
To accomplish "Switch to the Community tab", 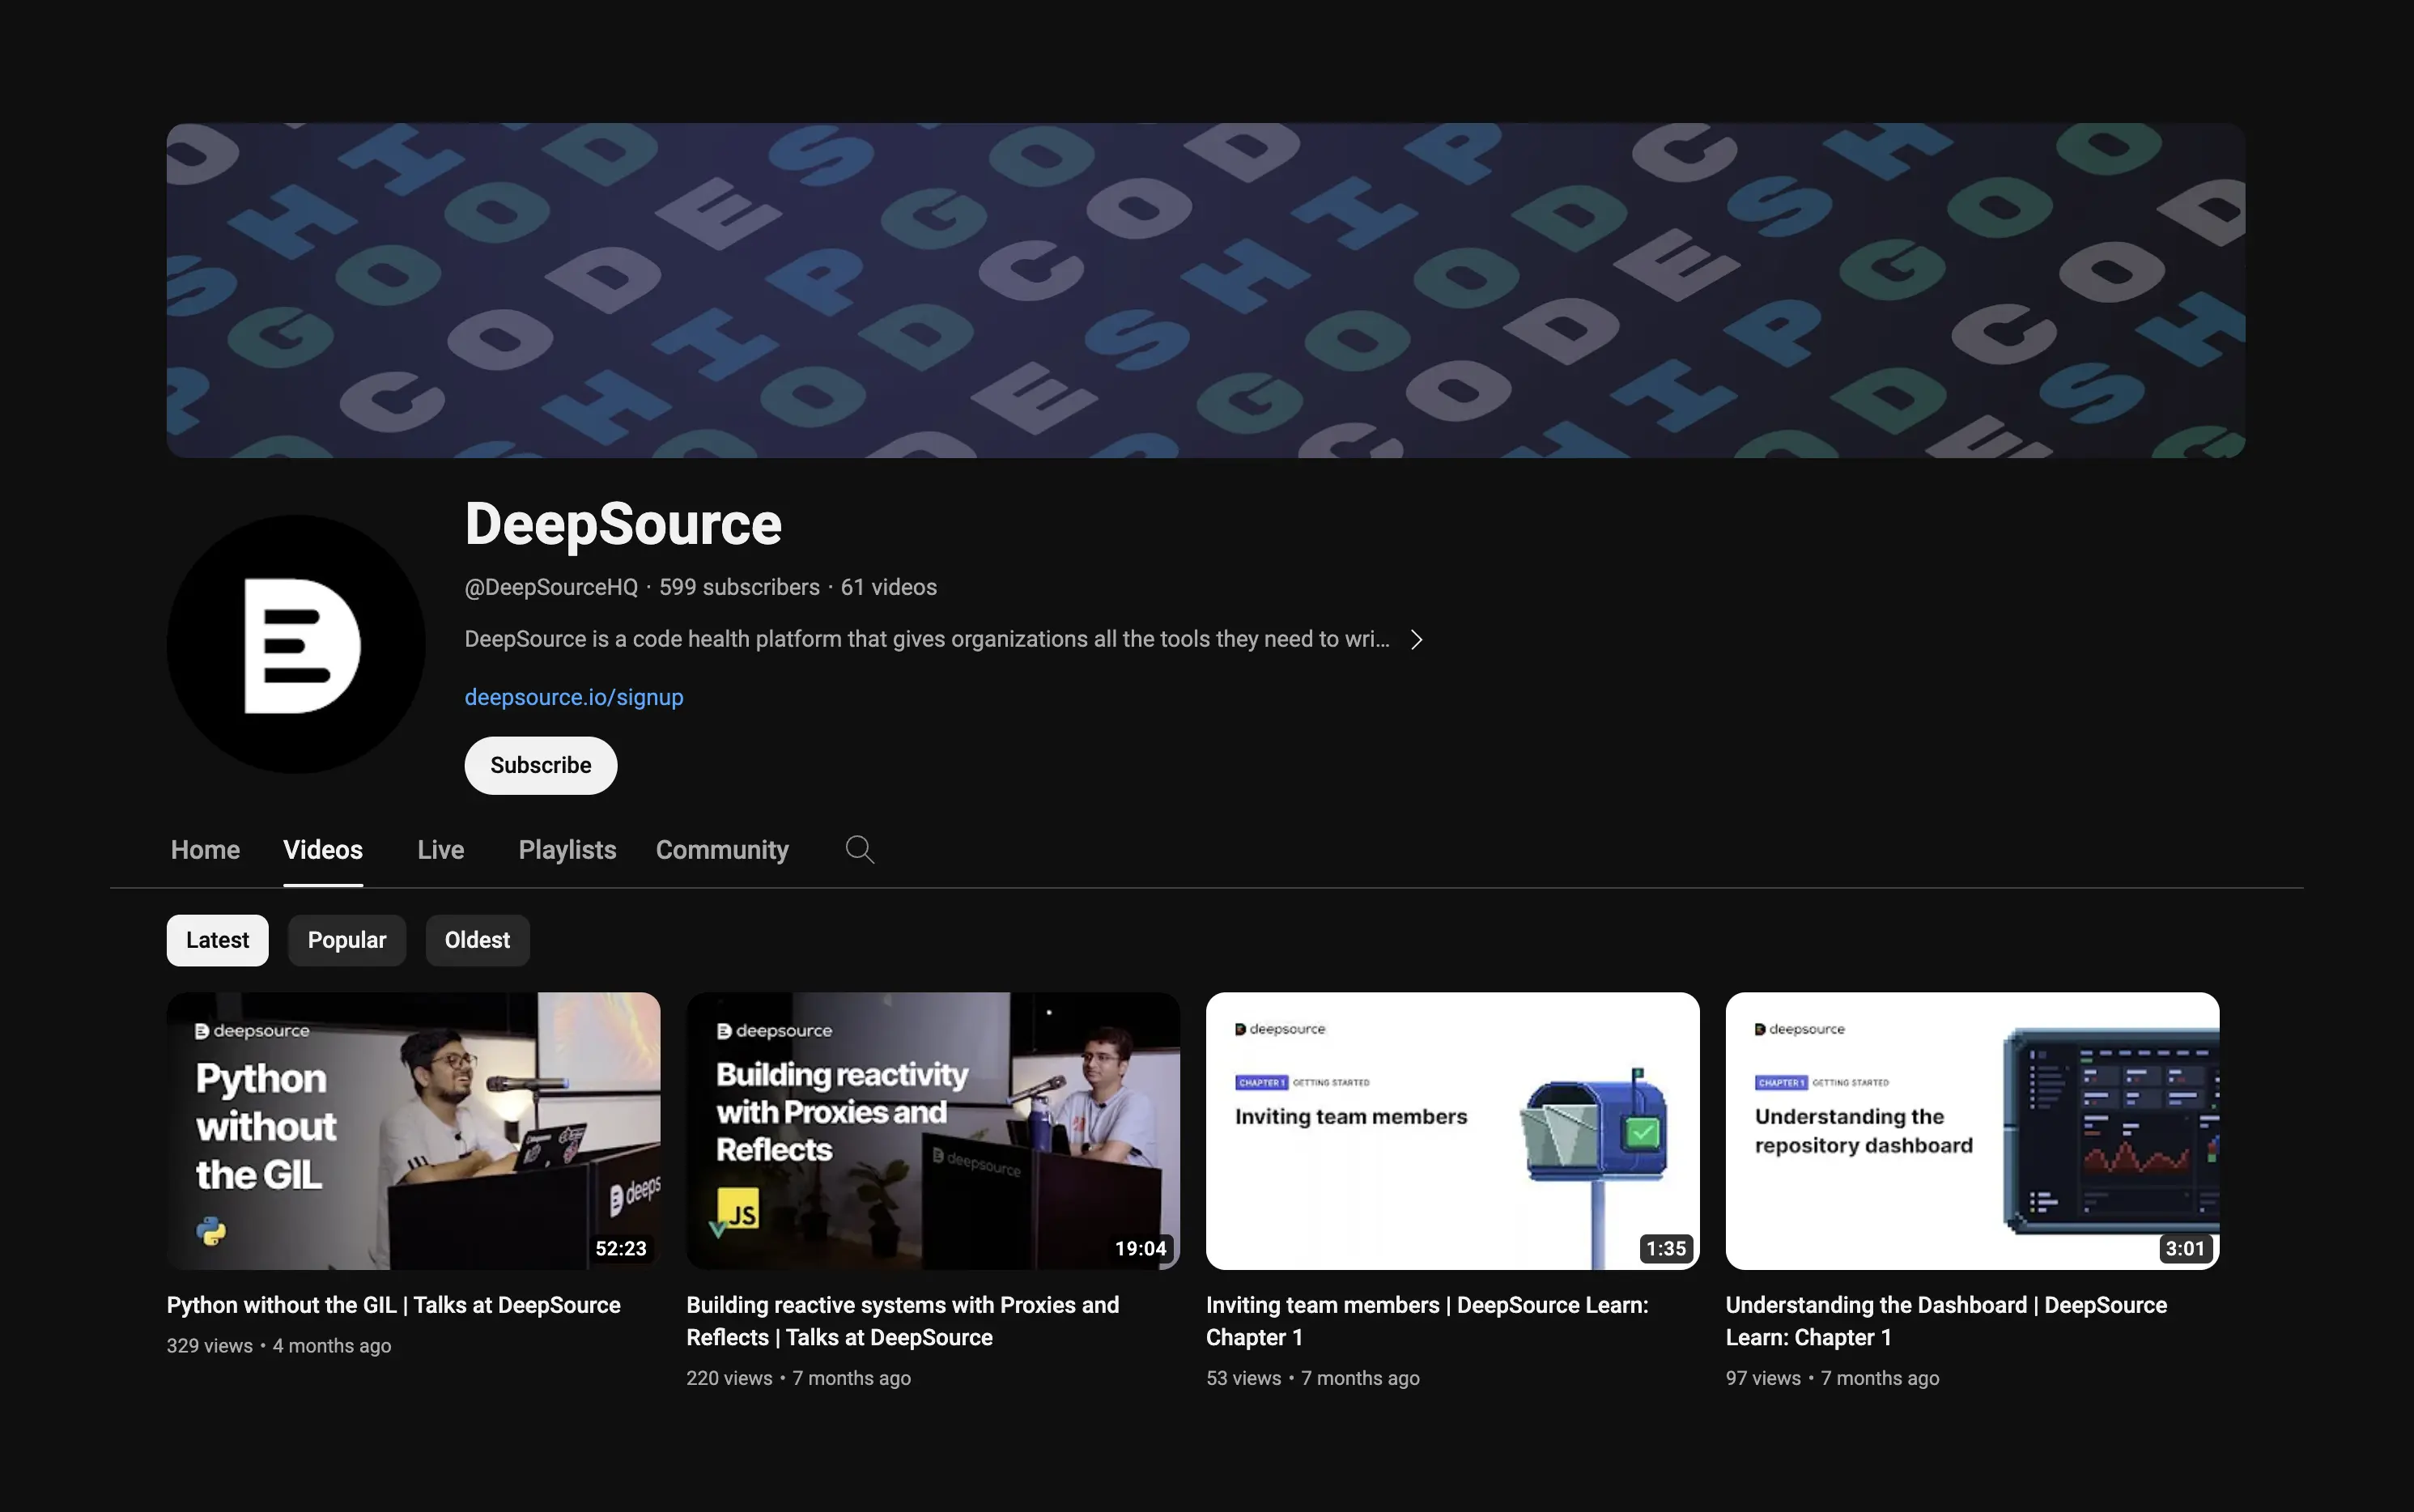I will click(x=722, y=849).
